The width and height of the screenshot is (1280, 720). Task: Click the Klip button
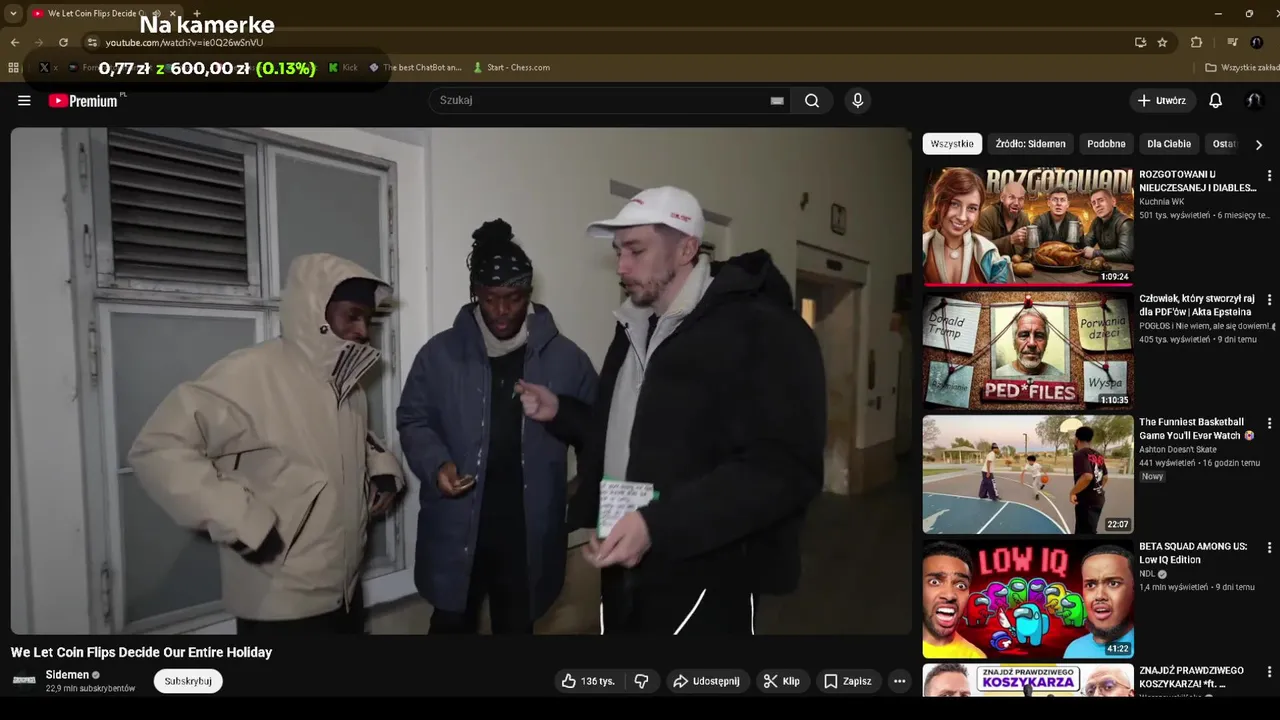point(782,681)
